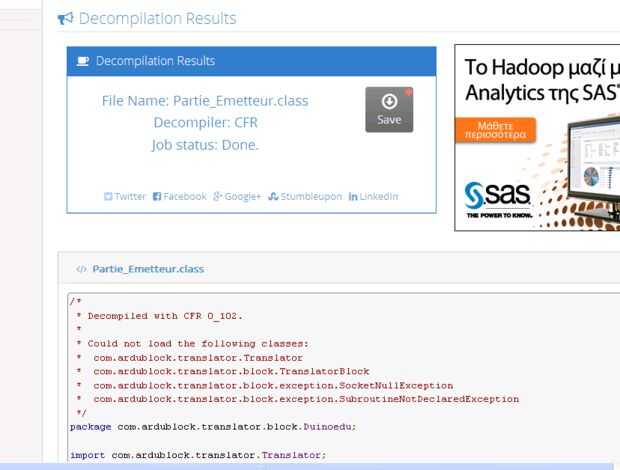Click the File Name: Partie_Emetteur.class text
620x470 pixels.
pyautogui.click(x=205, y=101)
